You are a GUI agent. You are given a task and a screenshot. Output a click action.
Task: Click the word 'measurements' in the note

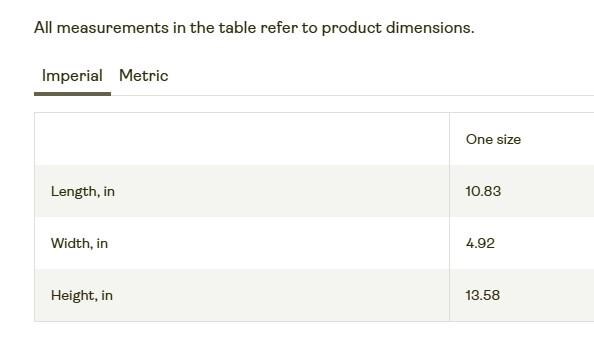point(113,28)
